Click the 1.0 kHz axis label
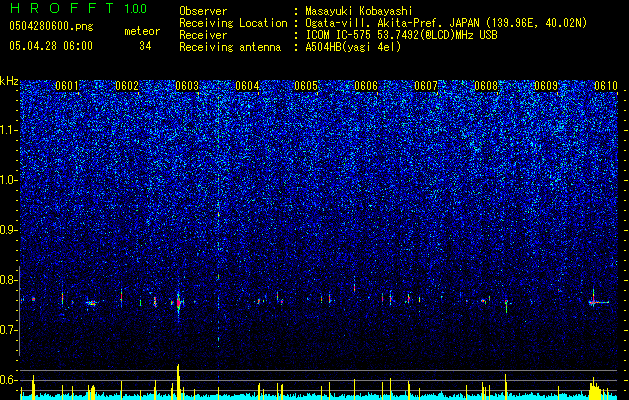This screenshot has height=400, width=629. (x=9, y=180)
